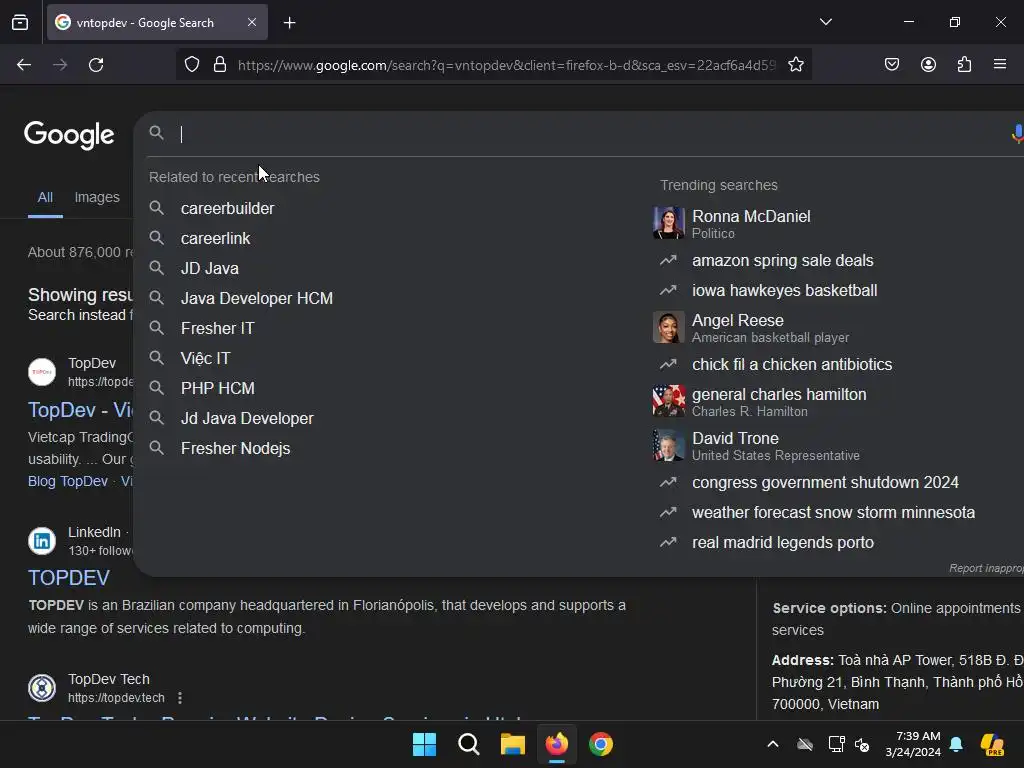The height and width of the screenshot is (768, 1024).
Task: Show hidden system tray icons
Action: pyautogui.click(x=773, y=744)
